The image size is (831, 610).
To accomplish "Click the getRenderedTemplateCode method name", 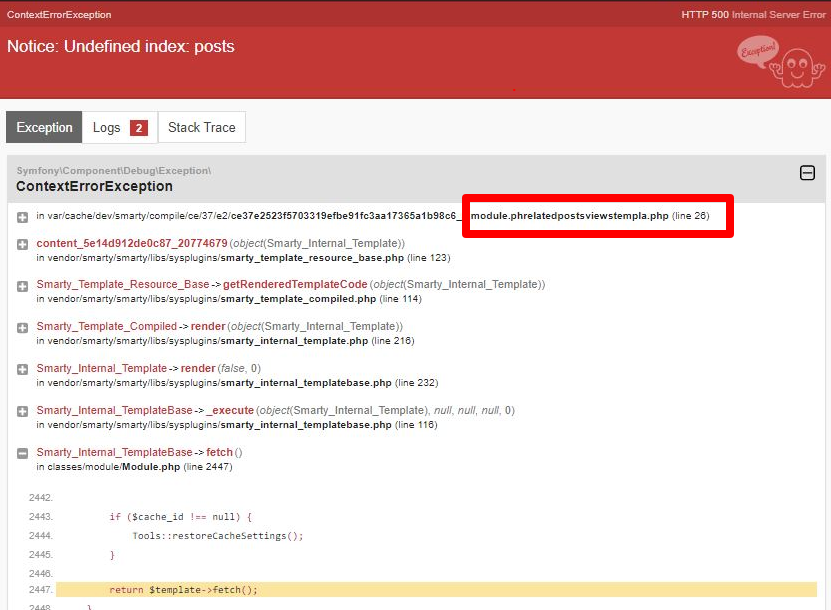I will [x=295, y=285].
